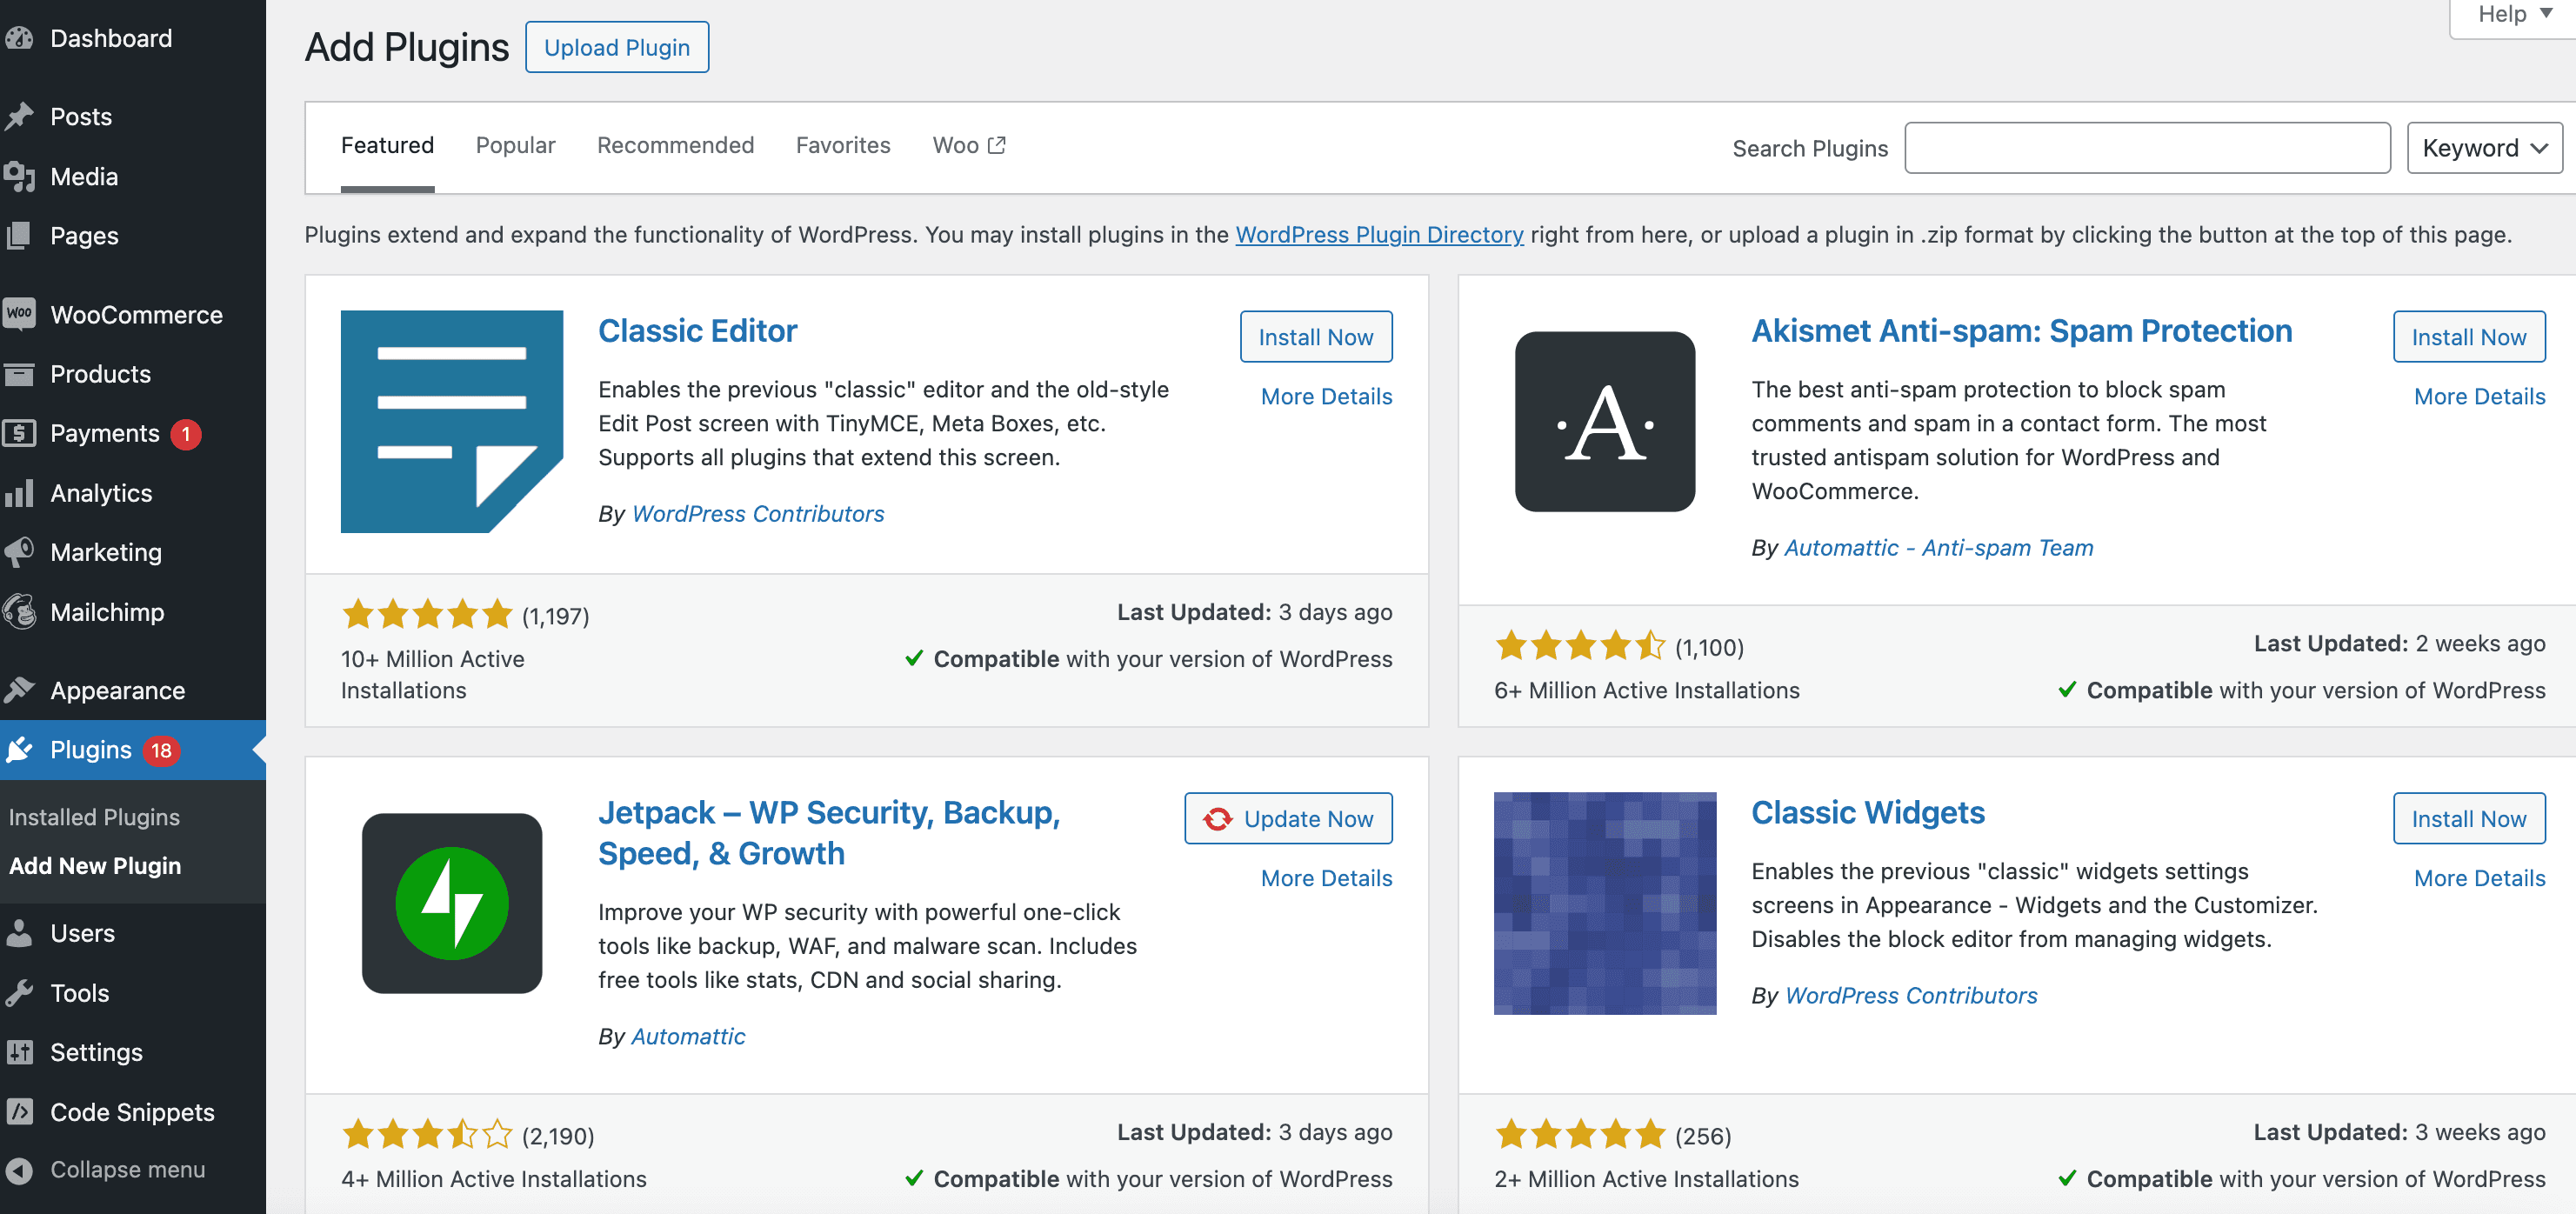This screenshot has width=2576, height=1214.
Task: Click the Mailchimp monkey icon
Action: click(x=19, y=611)
